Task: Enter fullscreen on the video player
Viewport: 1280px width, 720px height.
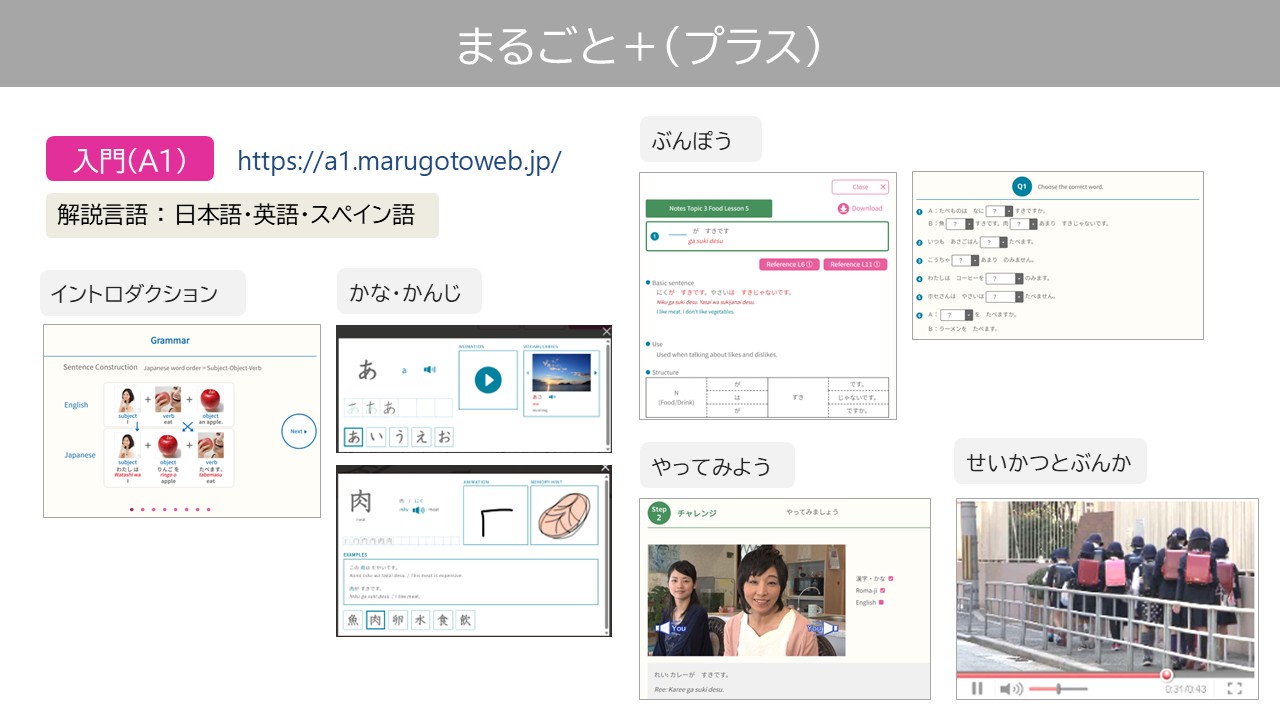Action: pos(1234,688)
